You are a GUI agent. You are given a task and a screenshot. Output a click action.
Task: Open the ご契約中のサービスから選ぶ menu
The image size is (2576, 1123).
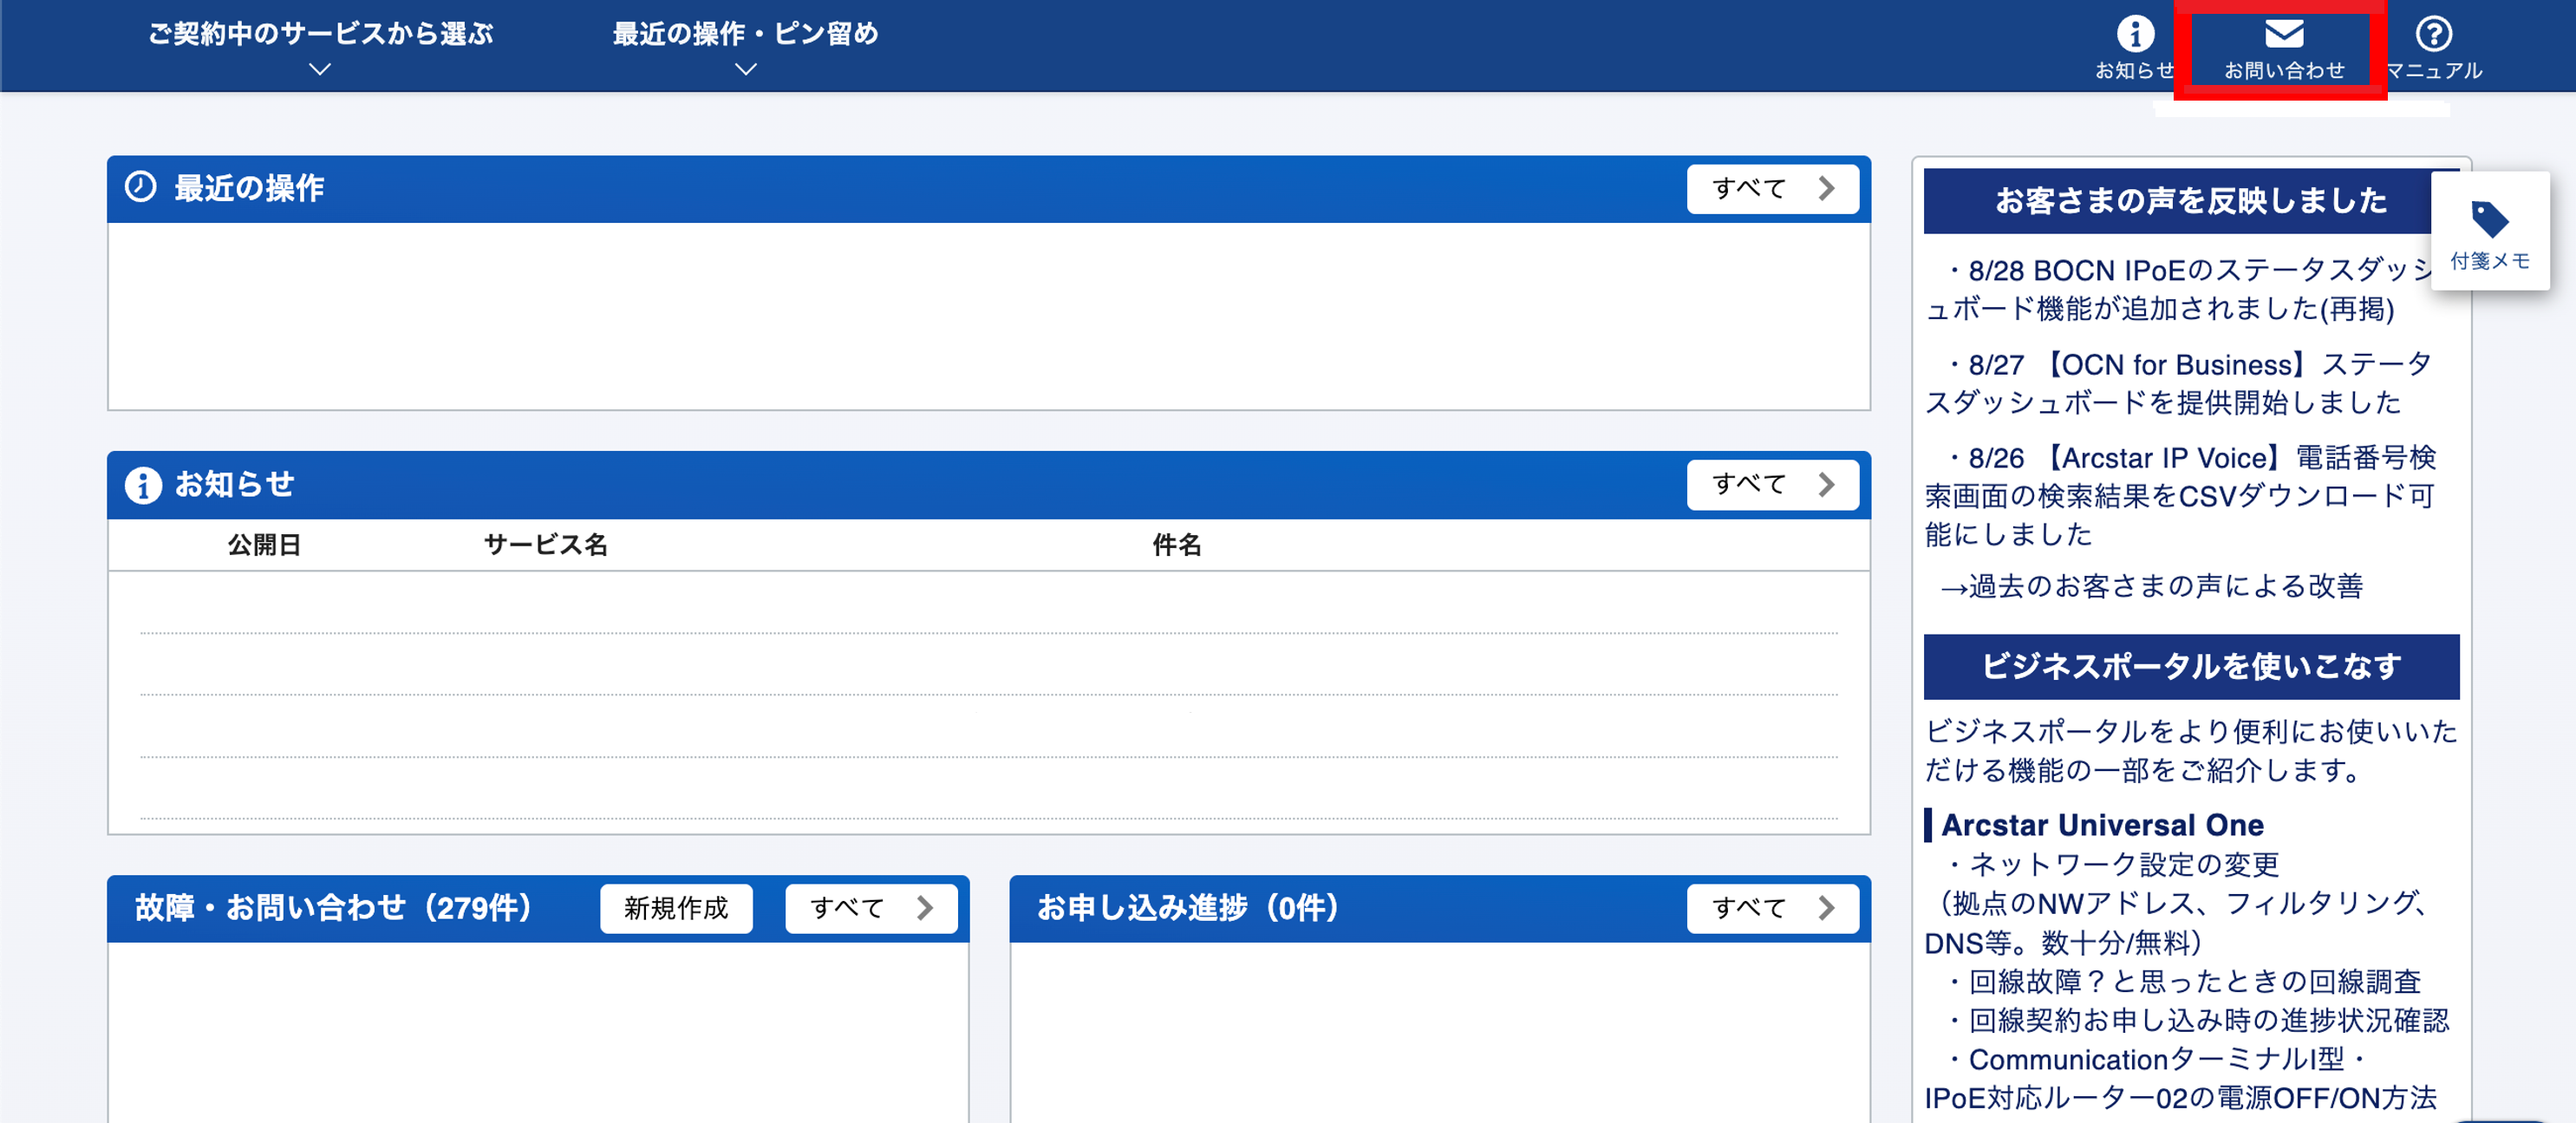pyautogui.click(x=318, y=33)
